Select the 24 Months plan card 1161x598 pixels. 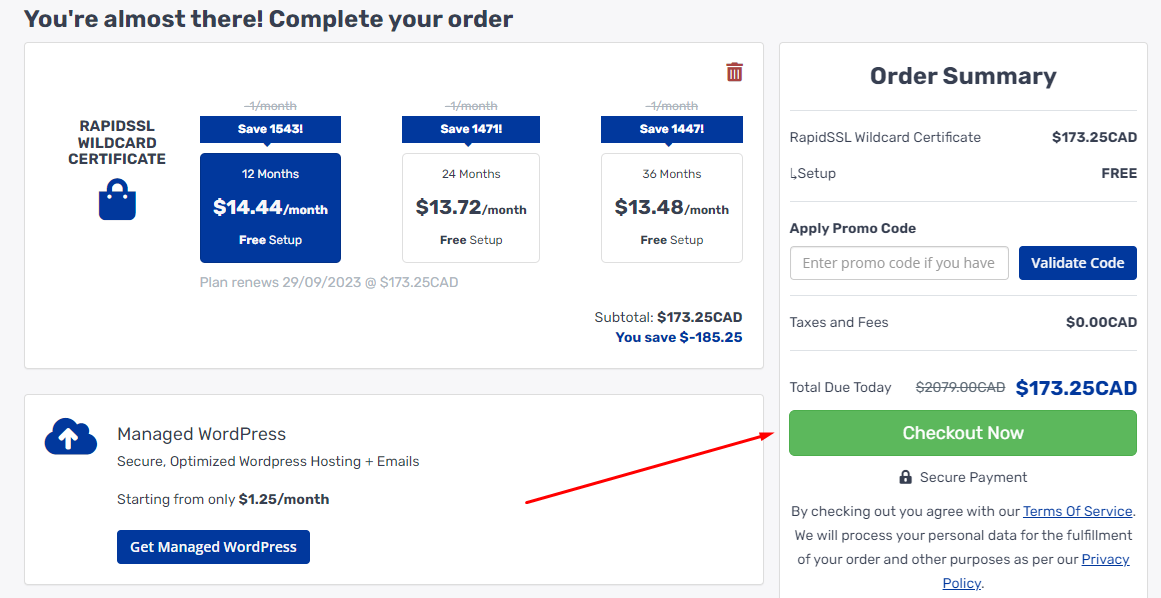470,207
